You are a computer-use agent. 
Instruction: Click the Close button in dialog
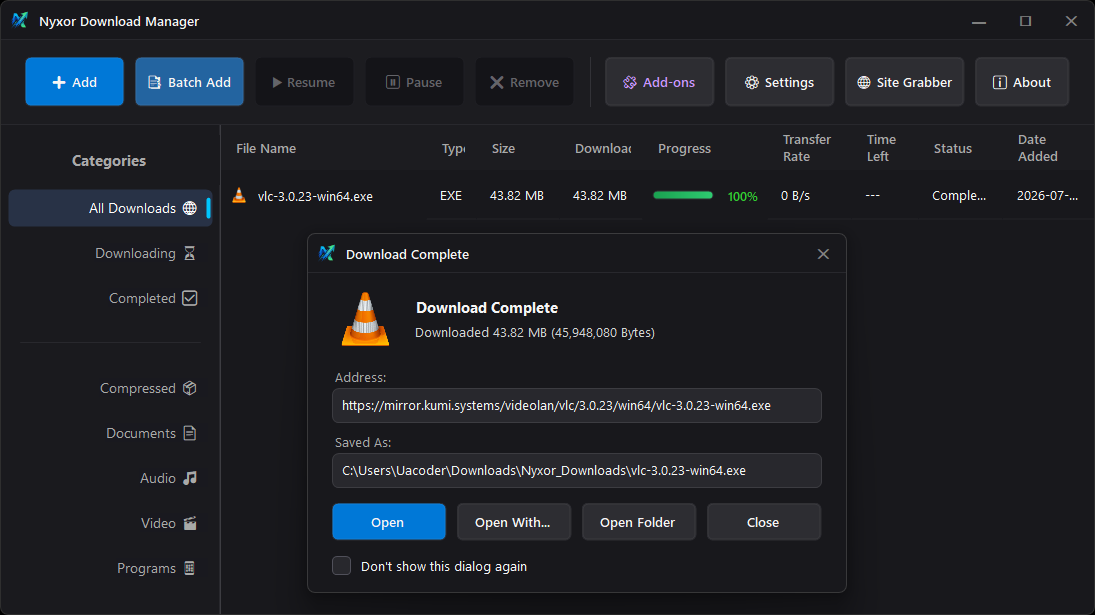[x=763, y=522]
